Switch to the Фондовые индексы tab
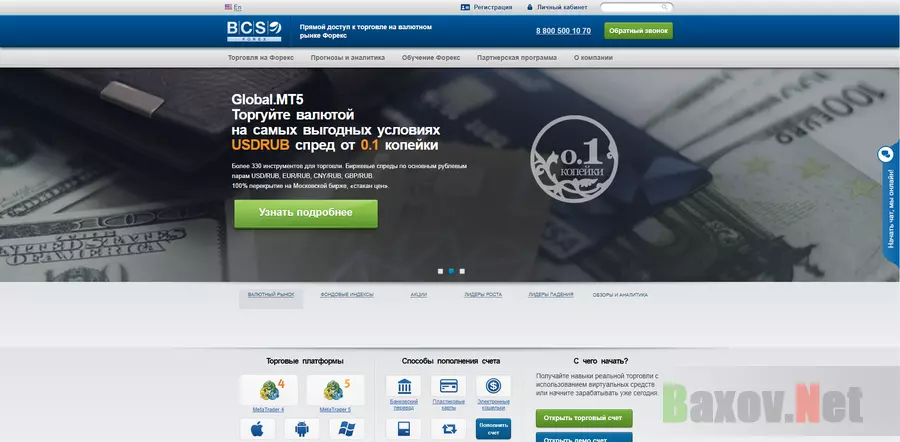The height and width of the screenshot is (442, 900). pos(347,294)
